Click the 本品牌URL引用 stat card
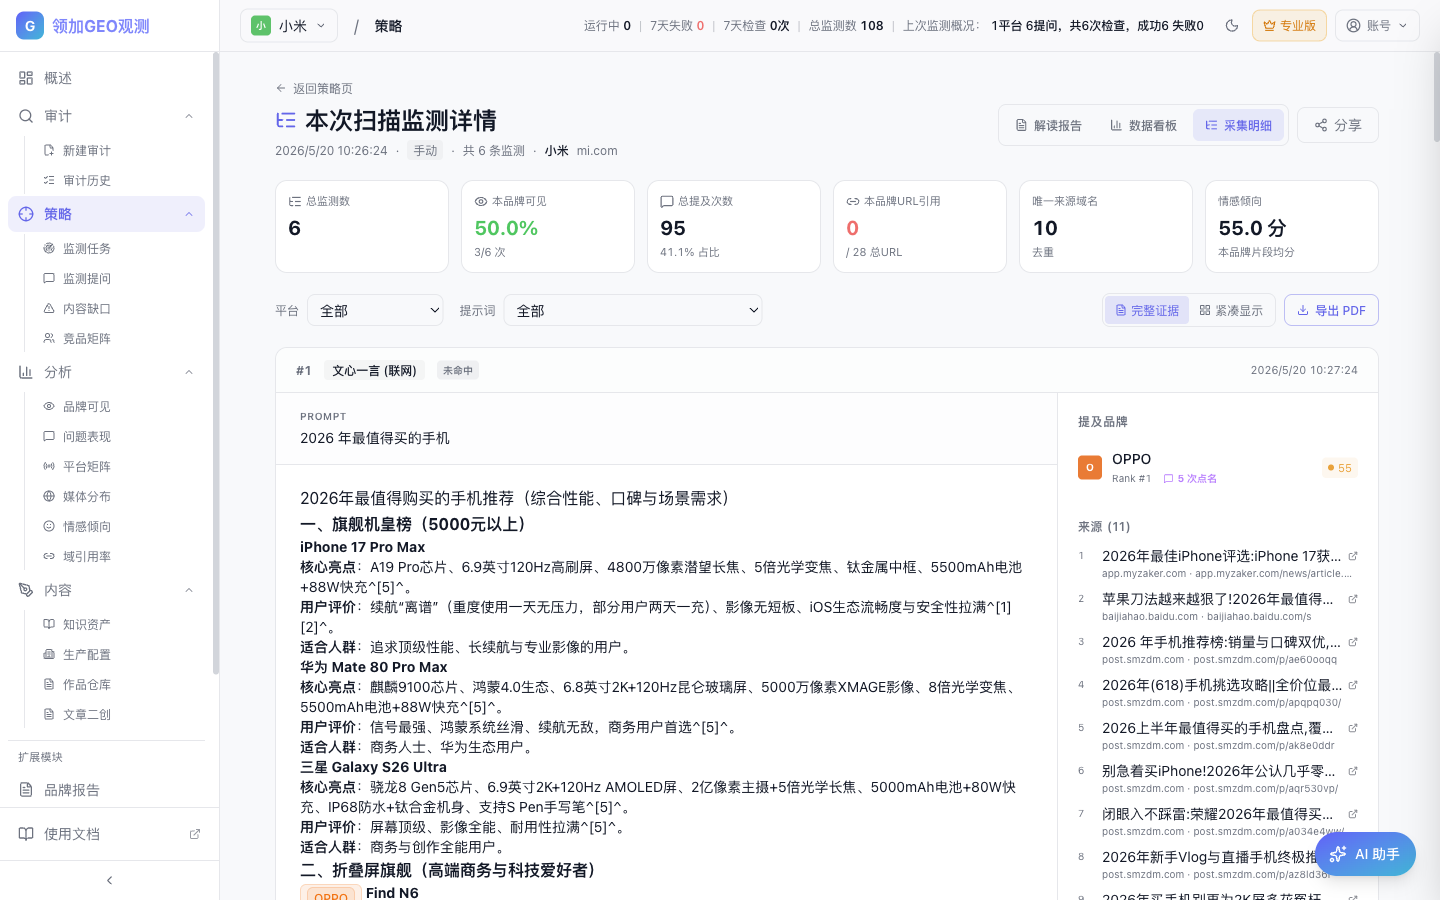This screenshot has height=900, width=1440. click(920, 227)
